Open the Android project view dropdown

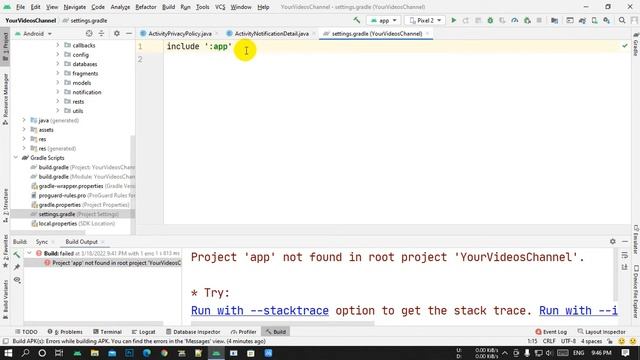coord(33,33)
